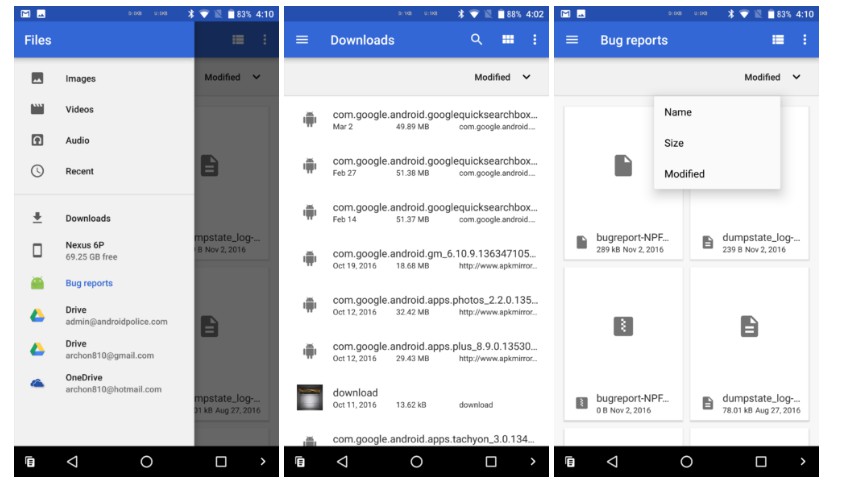Image resolution: width=841 pixels, height=487 pixels.
Task: Open overflow menu in Downloads screen
Action: tap(534, 39)
